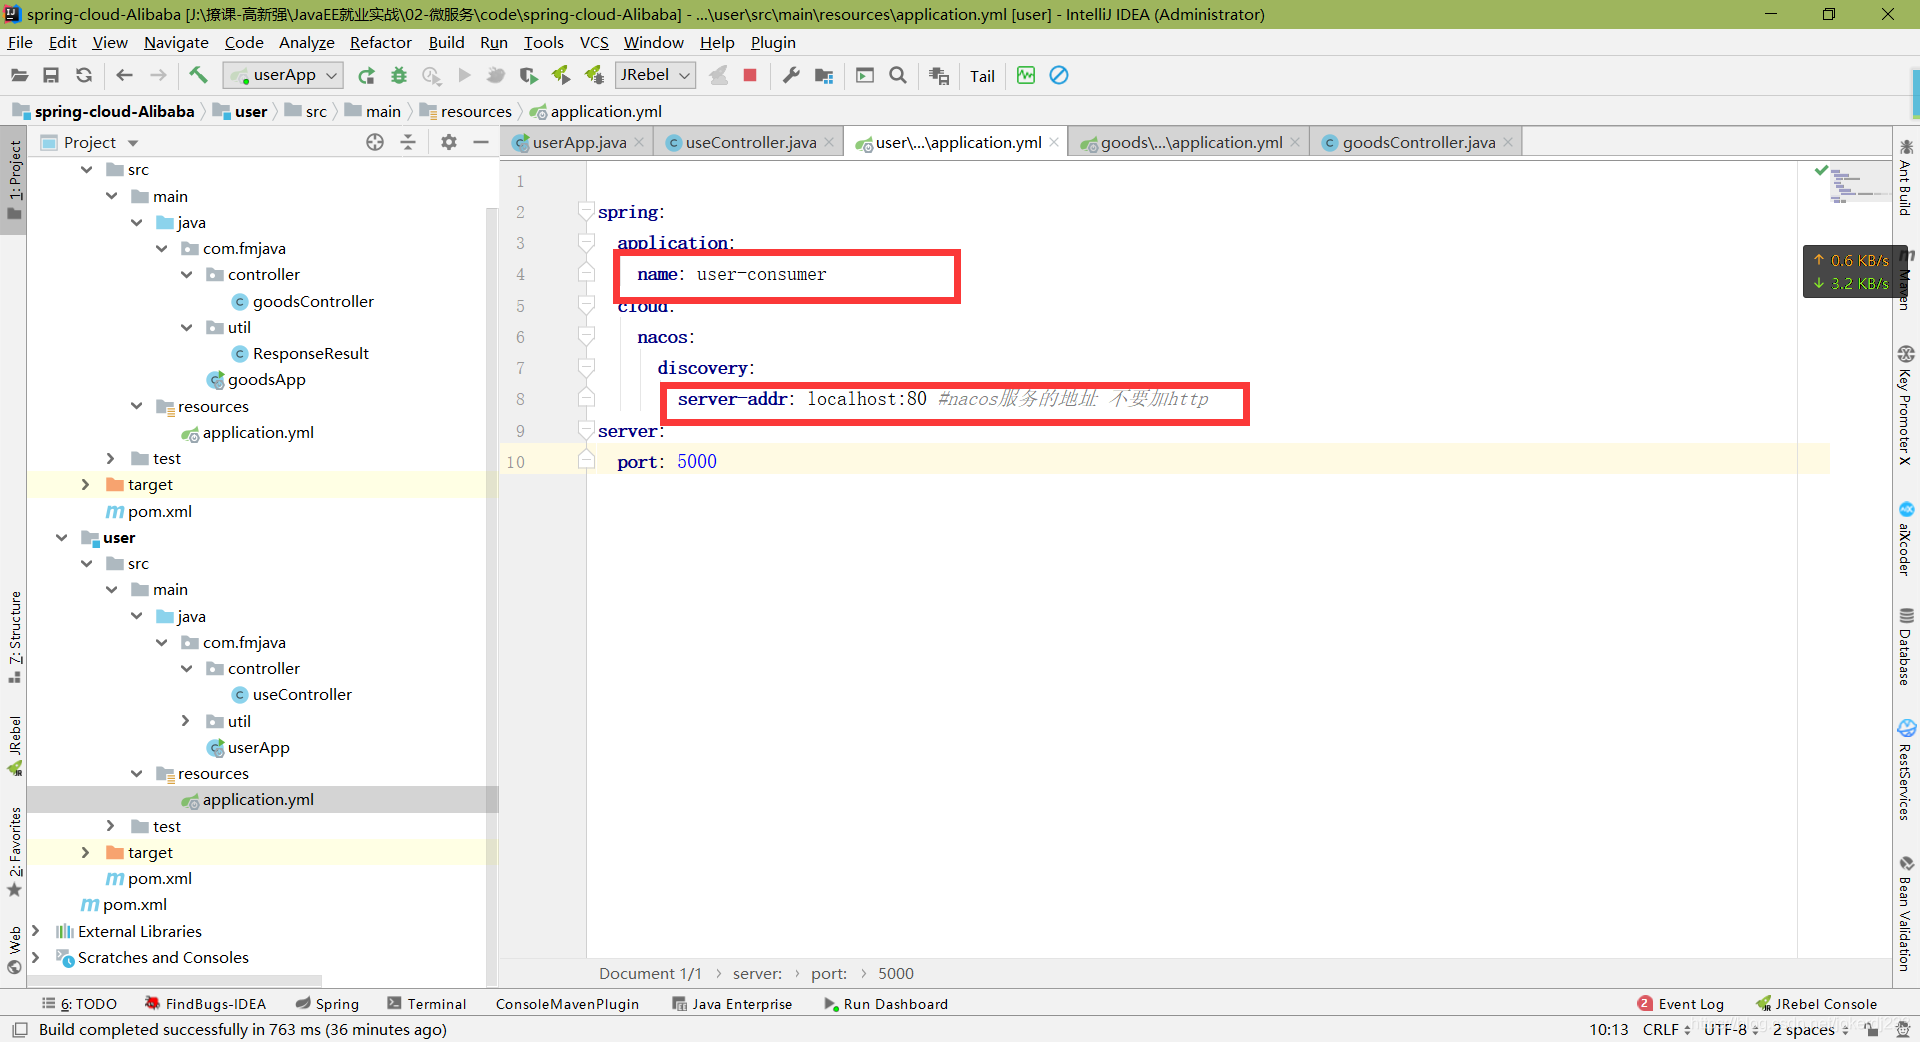Open Project Structure icon
This screenshot has width=1920, height=1042.
[824, 75]
